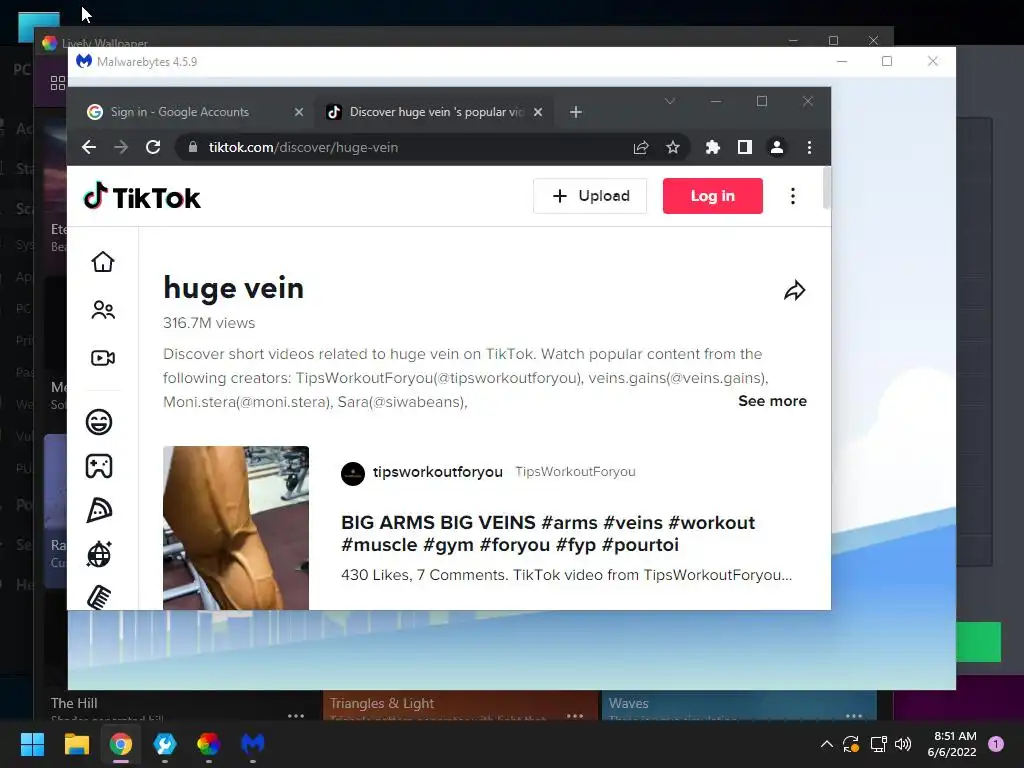The height and width of the screenshot is (768, 1024).
Task: Open Malwarebytes from taskbar
Action: coord(253,744)
